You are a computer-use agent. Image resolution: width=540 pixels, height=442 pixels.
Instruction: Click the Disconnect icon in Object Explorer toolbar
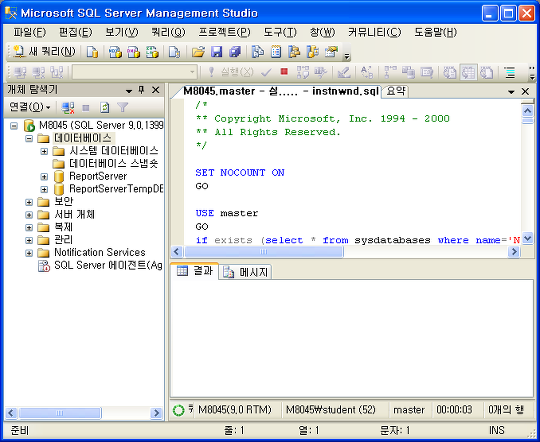click(68, 108)
